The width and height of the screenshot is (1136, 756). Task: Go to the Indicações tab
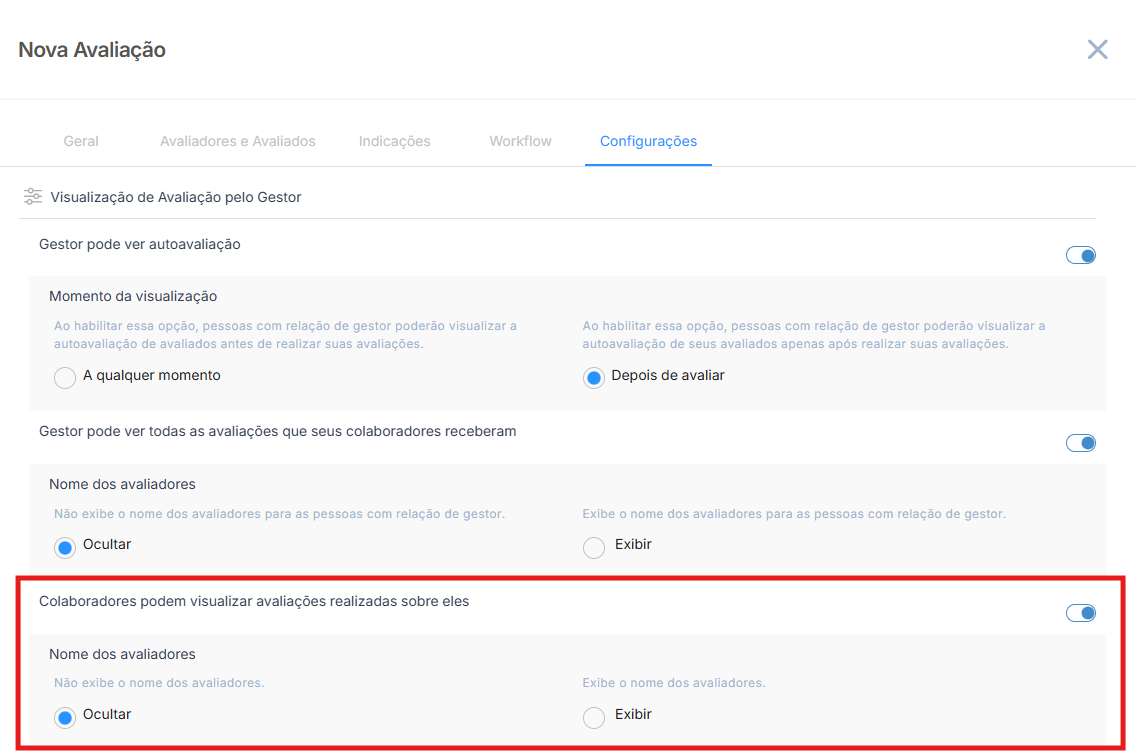394,141
